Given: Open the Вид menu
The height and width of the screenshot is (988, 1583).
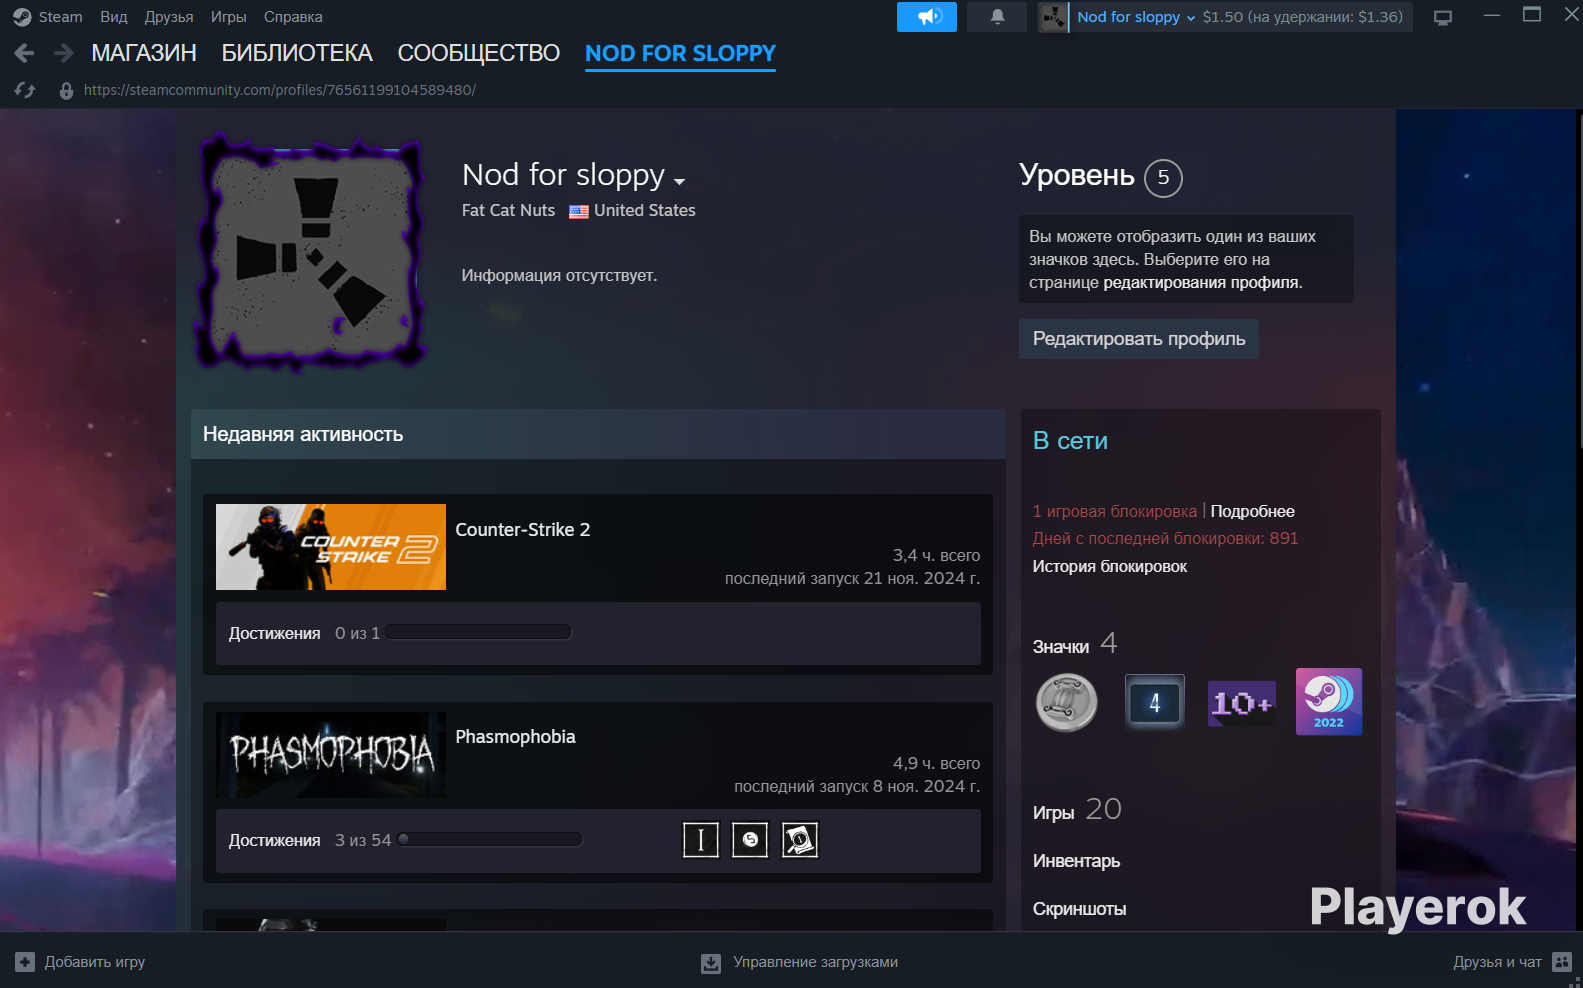Looking at the screenshot, I should (x=114, y=17).
